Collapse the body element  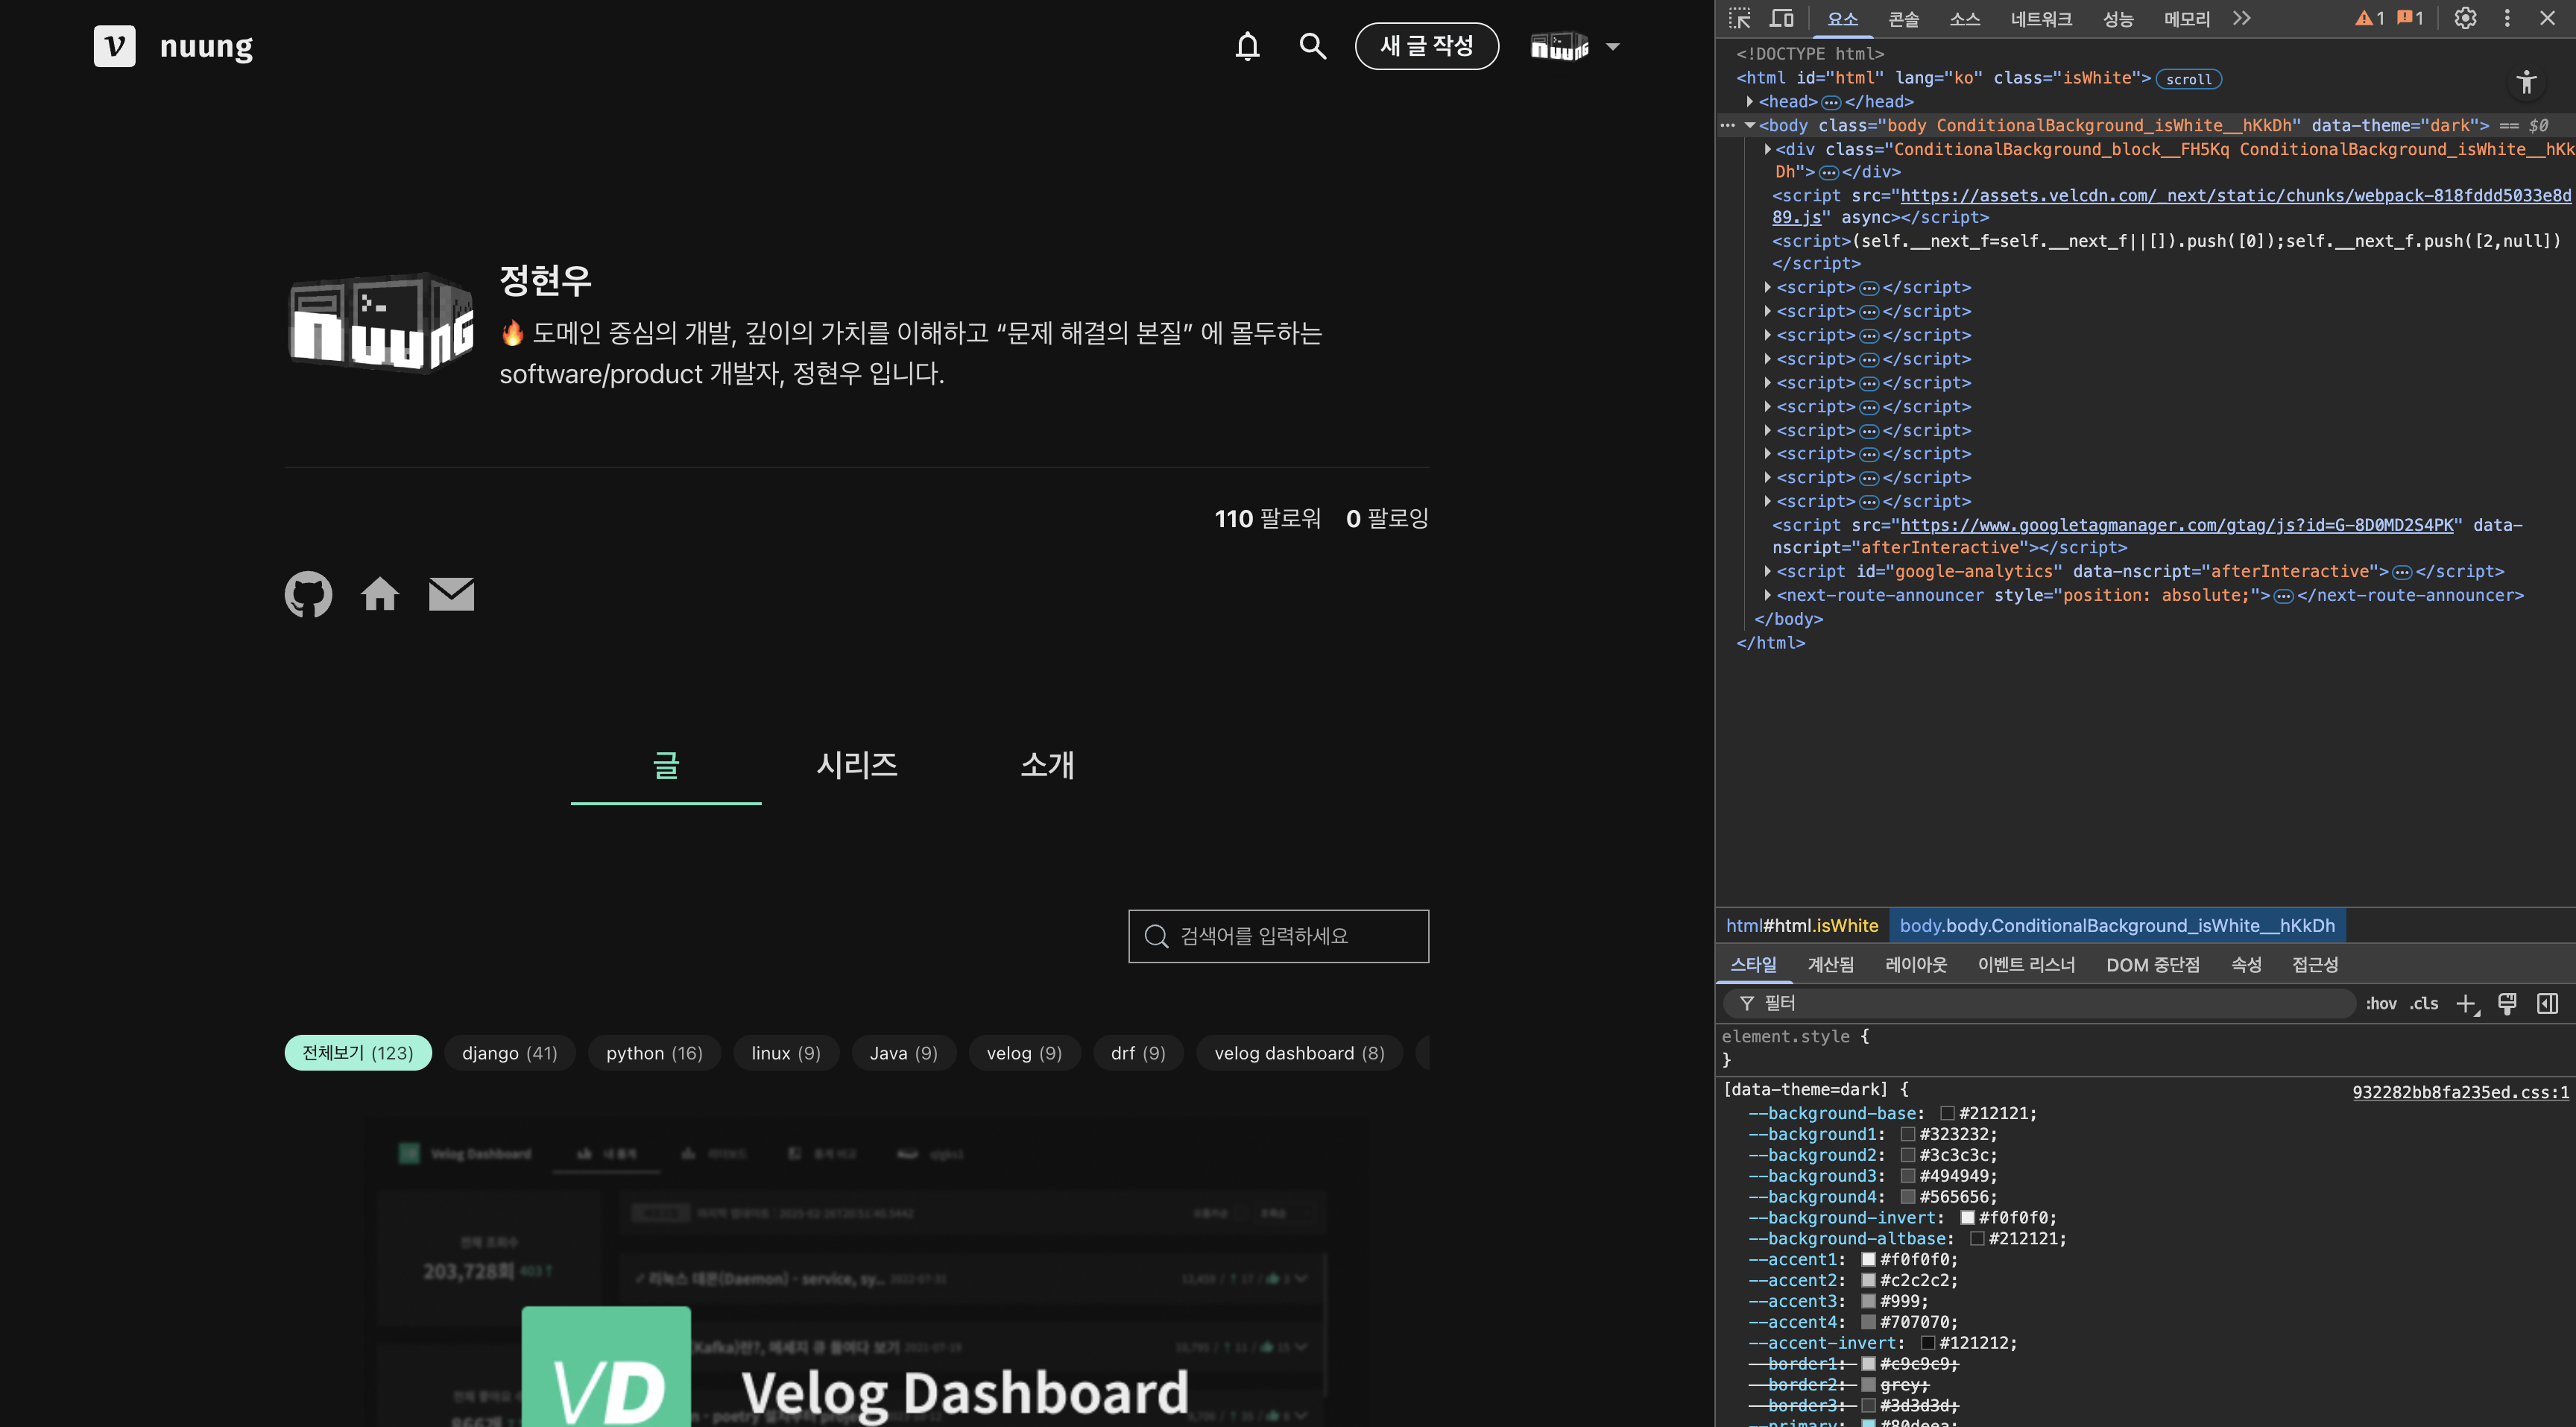[1750, 126]
